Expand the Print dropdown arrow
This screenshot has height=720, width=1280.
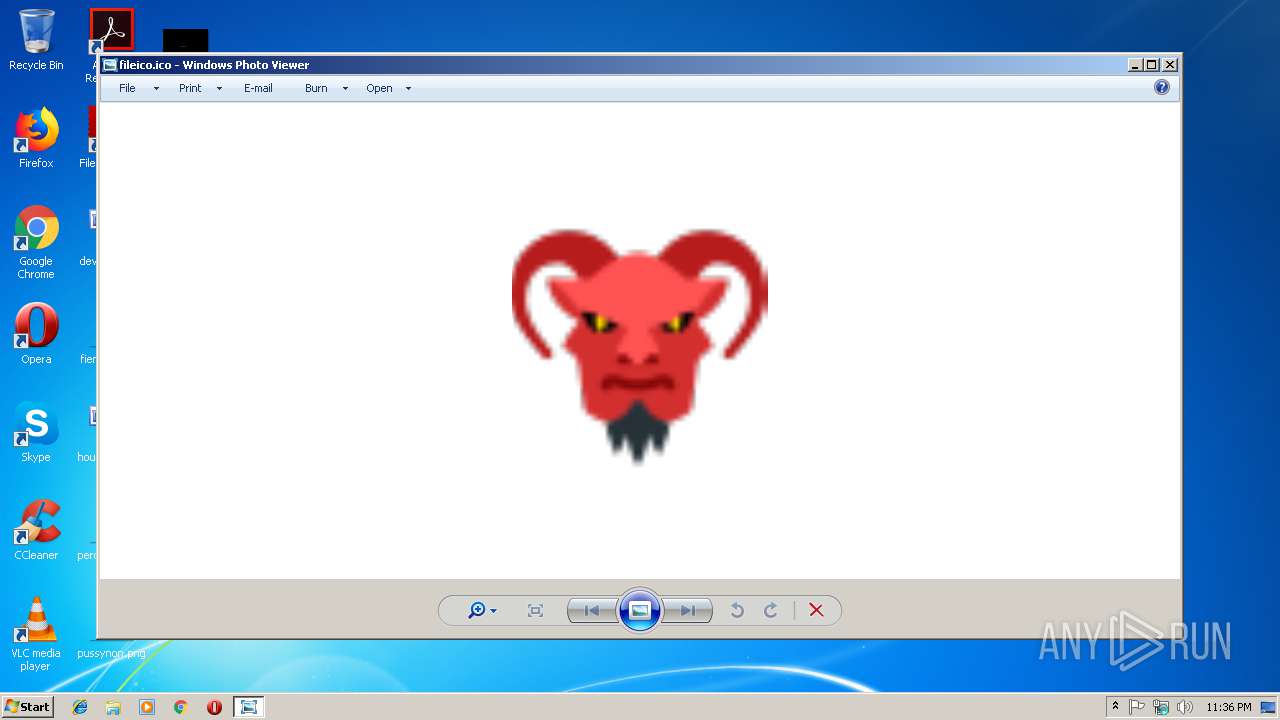click(x=219, y=89)
